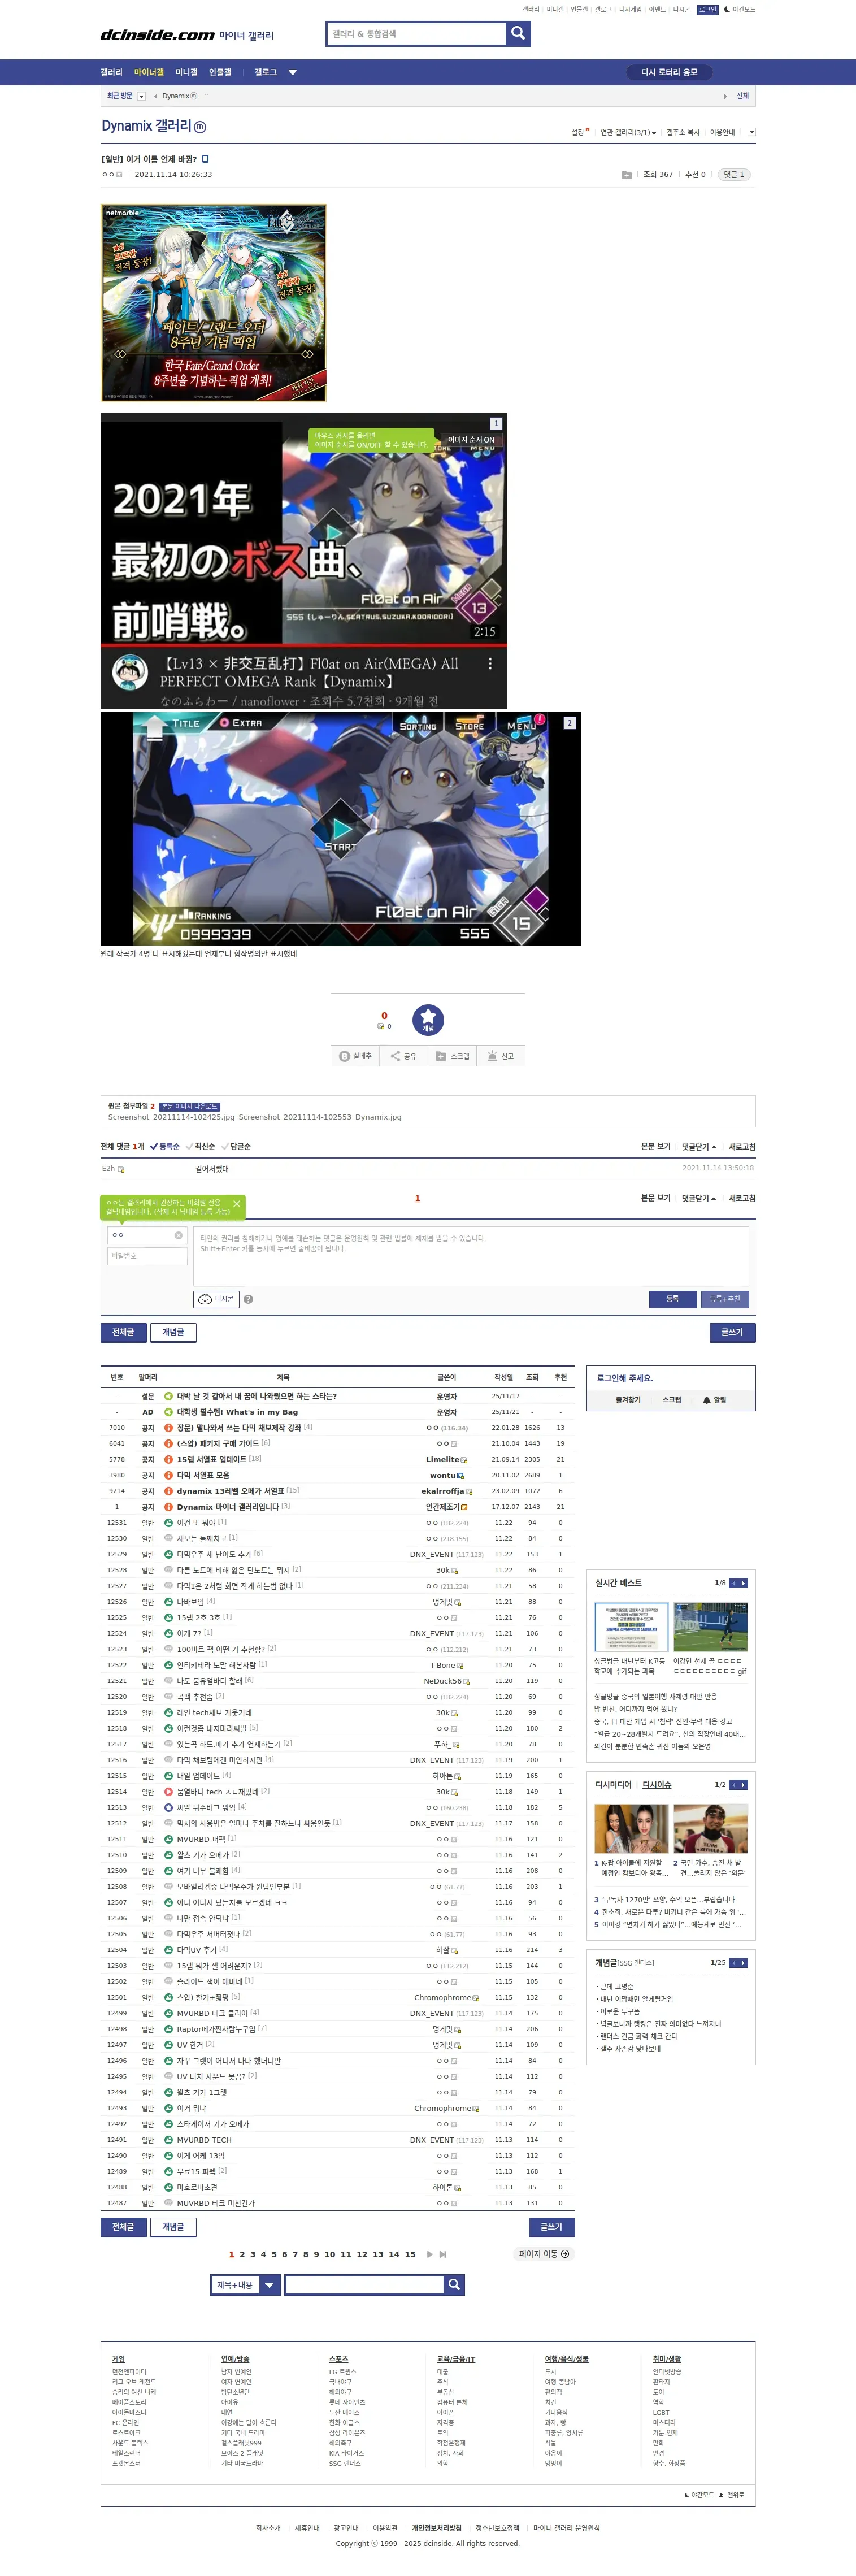856x2576 pixels.
Task: Click the 비밀번호 password field
Action: 147,1256
